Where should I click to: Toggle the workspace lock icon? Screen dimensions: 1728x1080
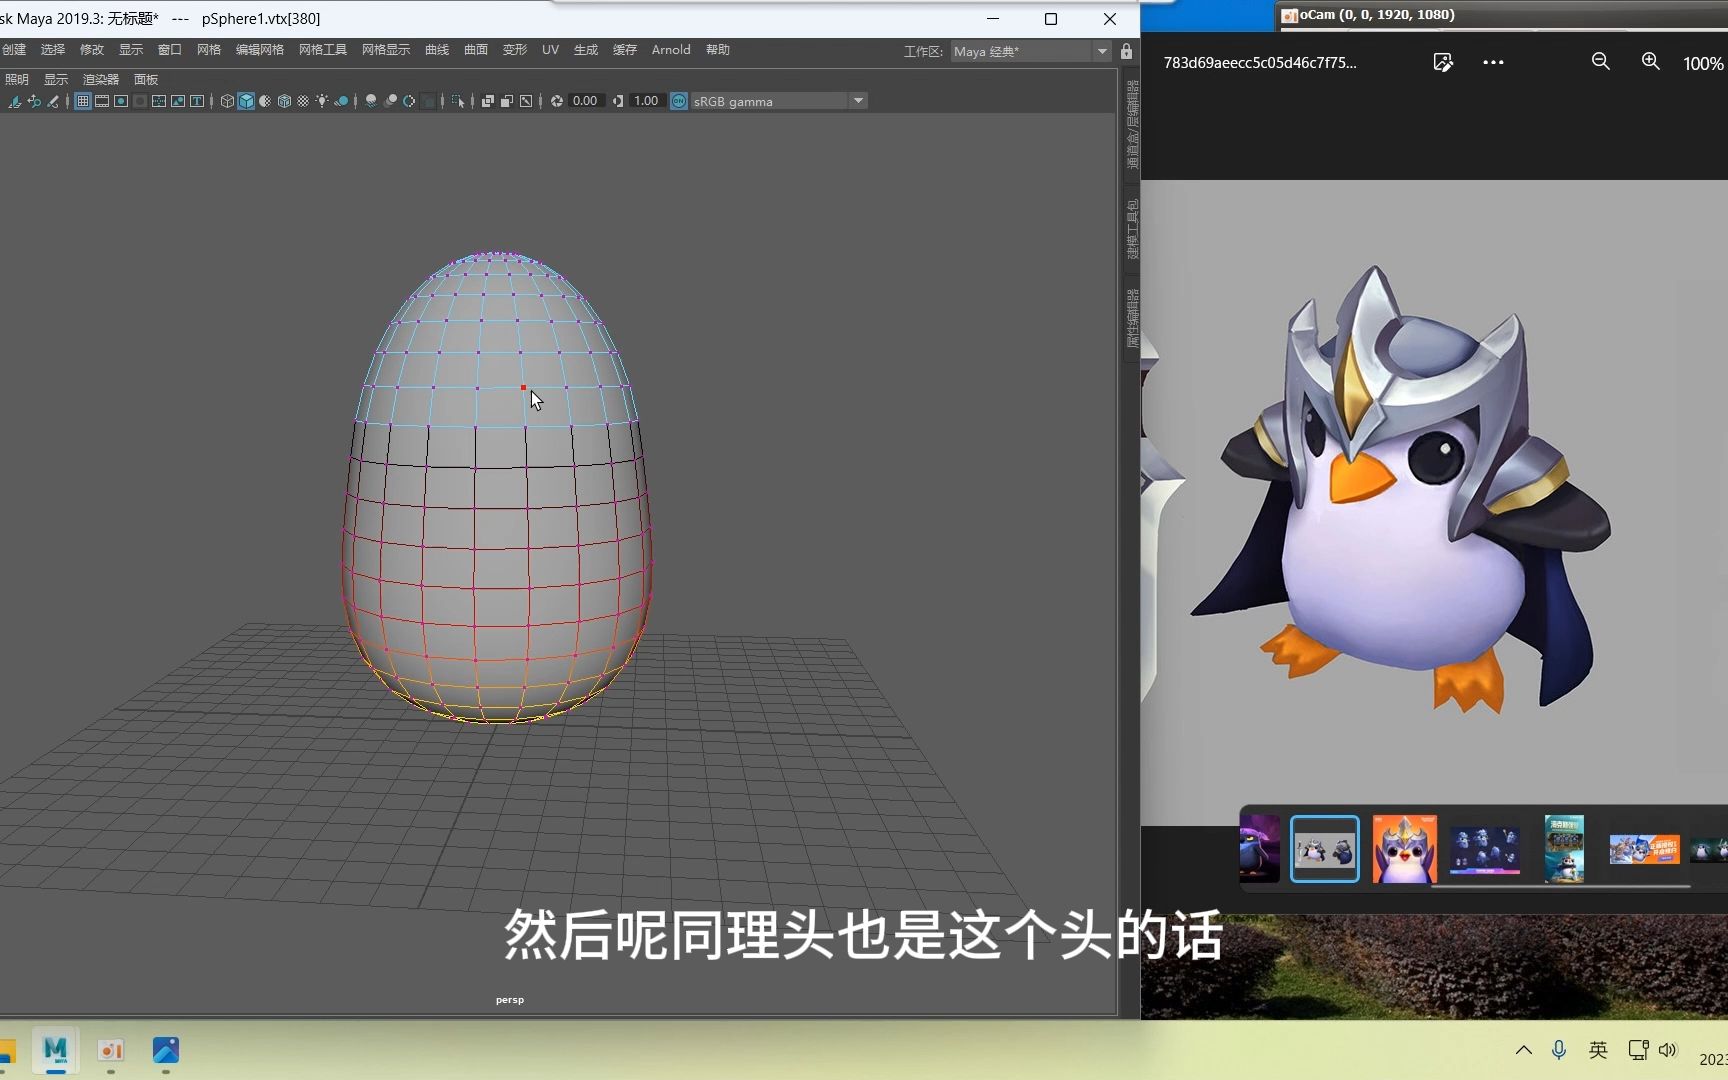[x=1127, y=51]
